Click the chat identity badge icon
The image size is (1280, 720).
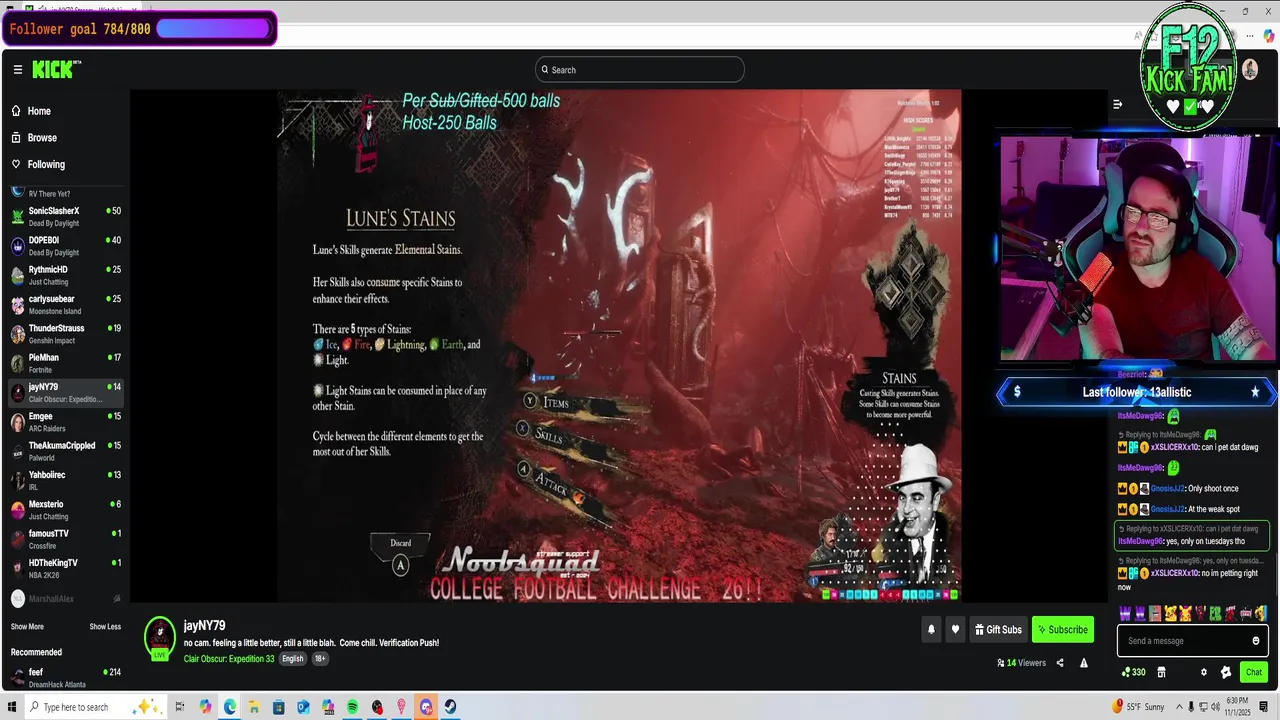click(x=1225, y=672)
